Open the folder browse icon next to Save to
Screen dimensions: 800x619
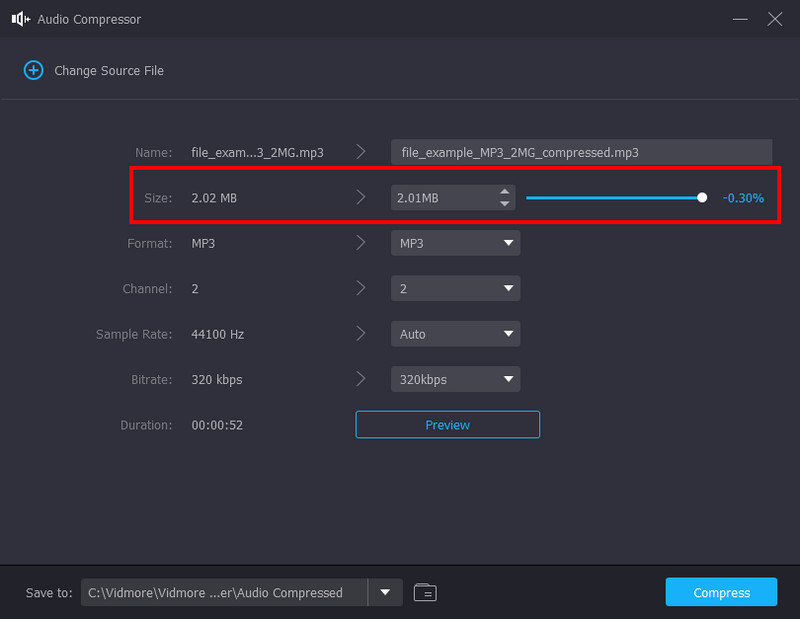424,592
